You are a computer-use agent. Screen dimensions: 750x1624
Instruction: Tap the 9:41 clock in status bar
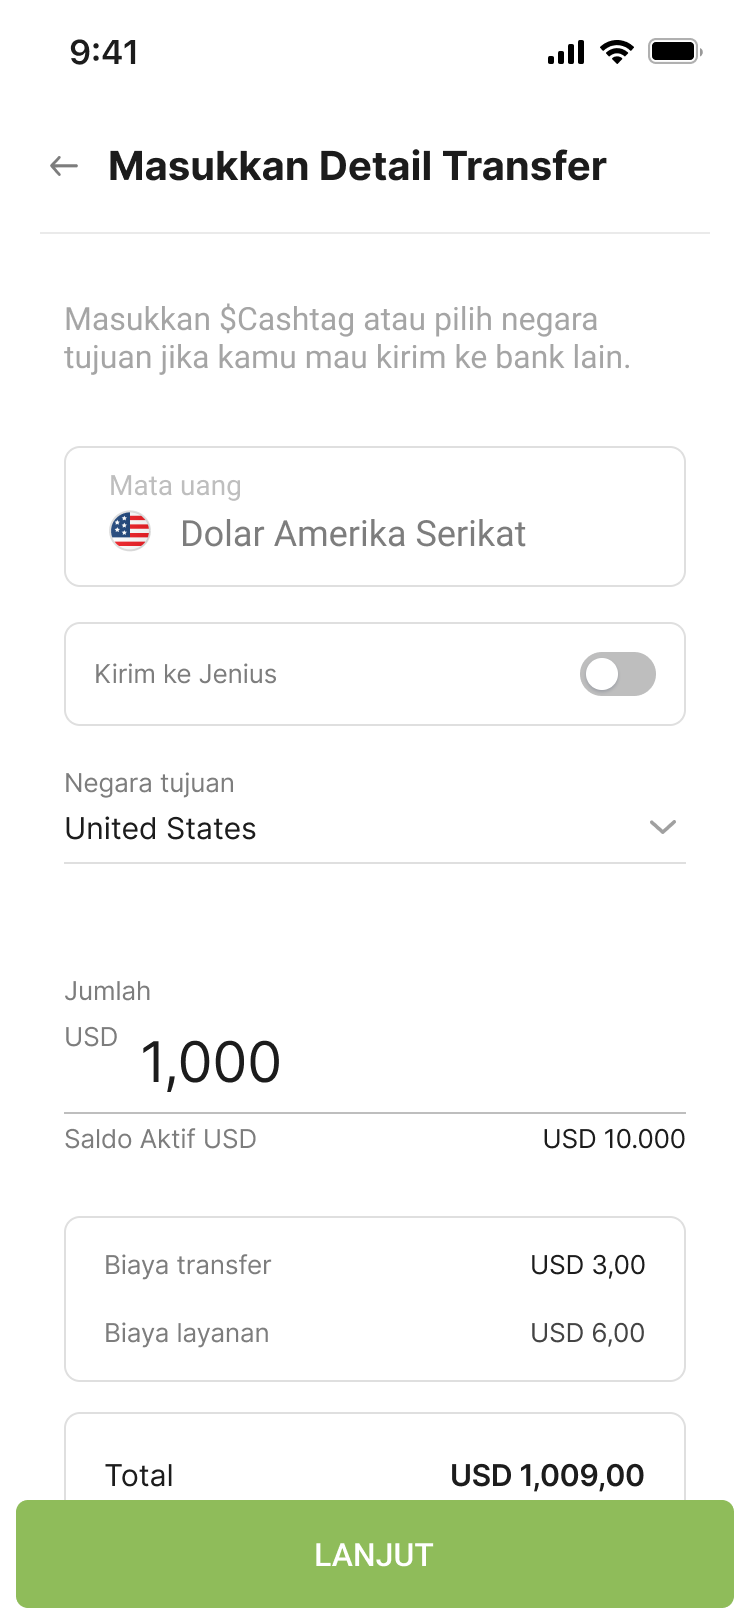pos(104,52)
